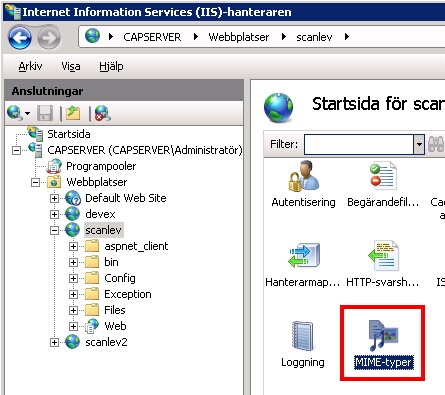The width and height of the screenshot is (445, 395).
Task: Click the Save floppy disk toolbar icon
Action: coord(45,113)
